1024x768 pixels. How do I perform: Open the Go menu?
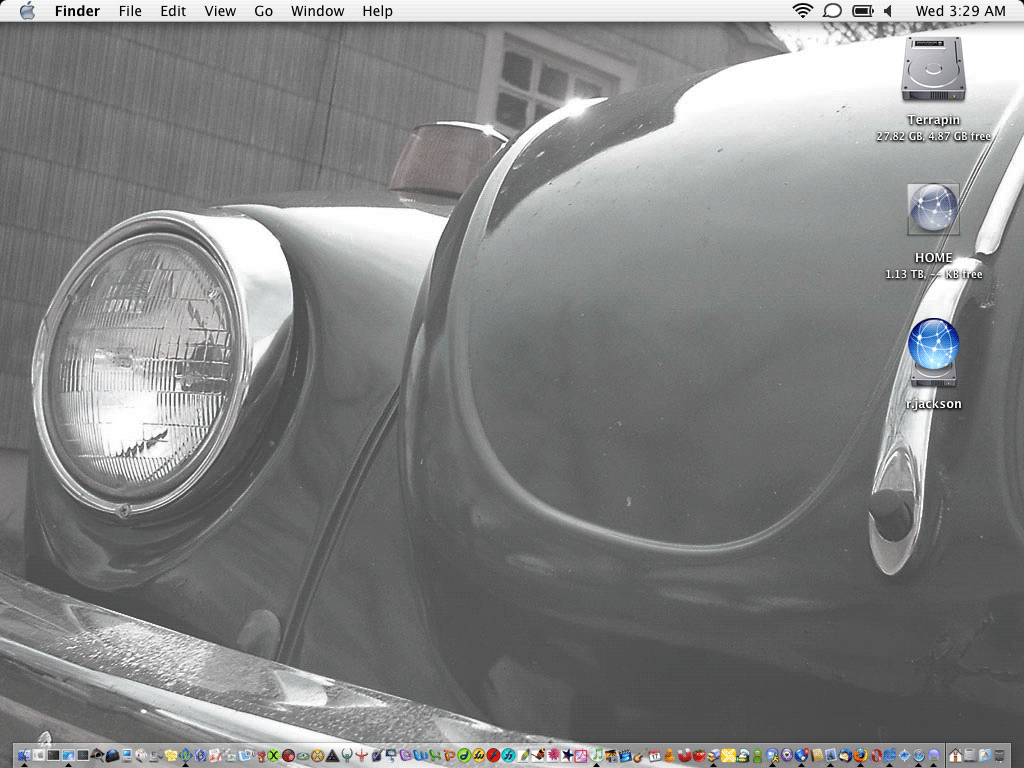[263, 11]
